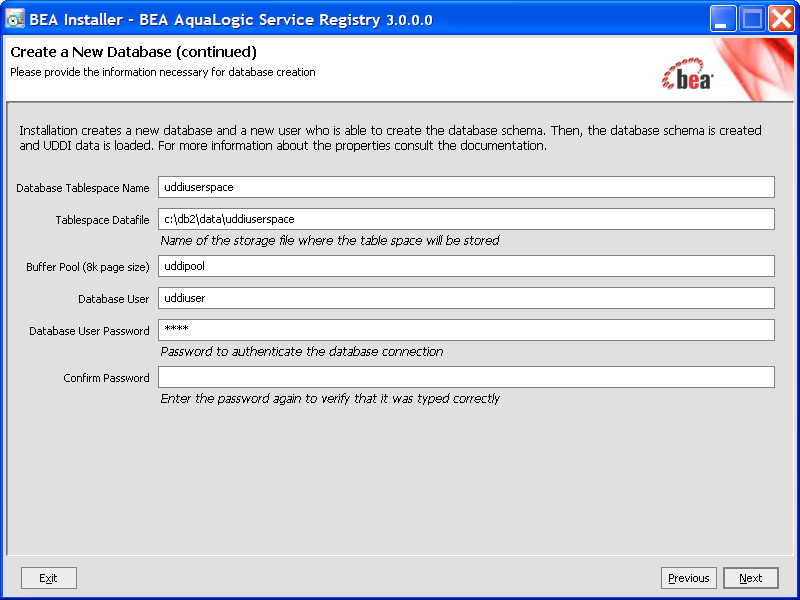
Task: Click the 'Tablespace Datafile' label
Action: coord(103,220)
